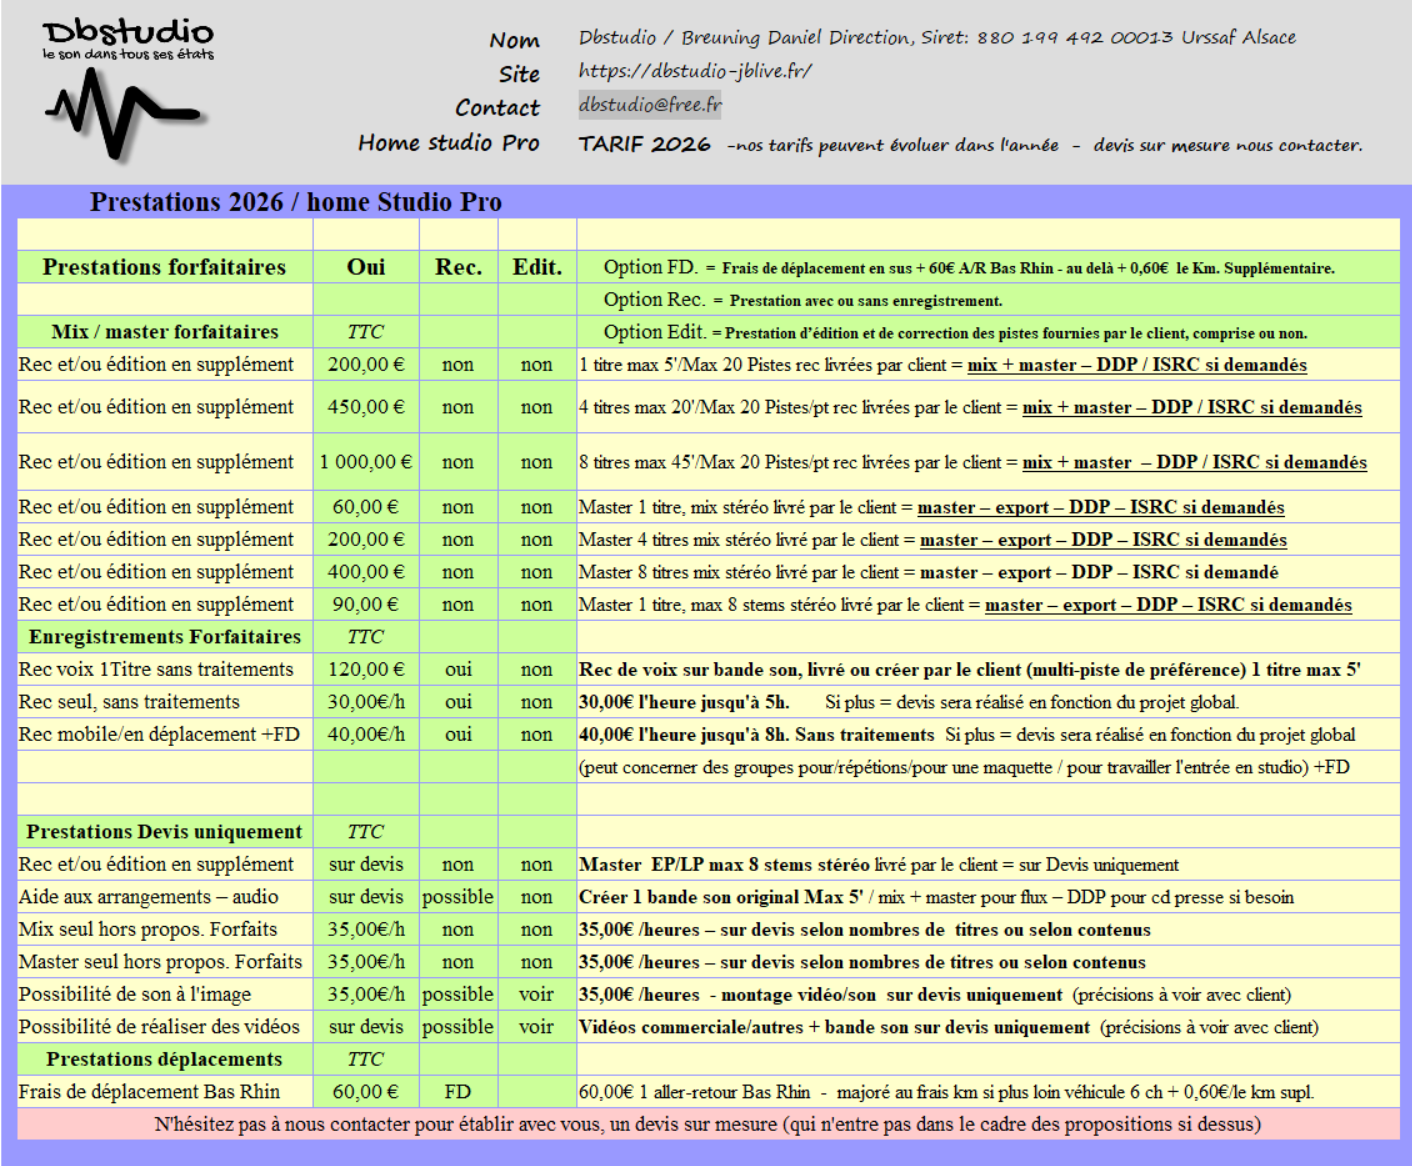Select the "Rec voix 1Titre sans traitements" cell

click(156, 670)
